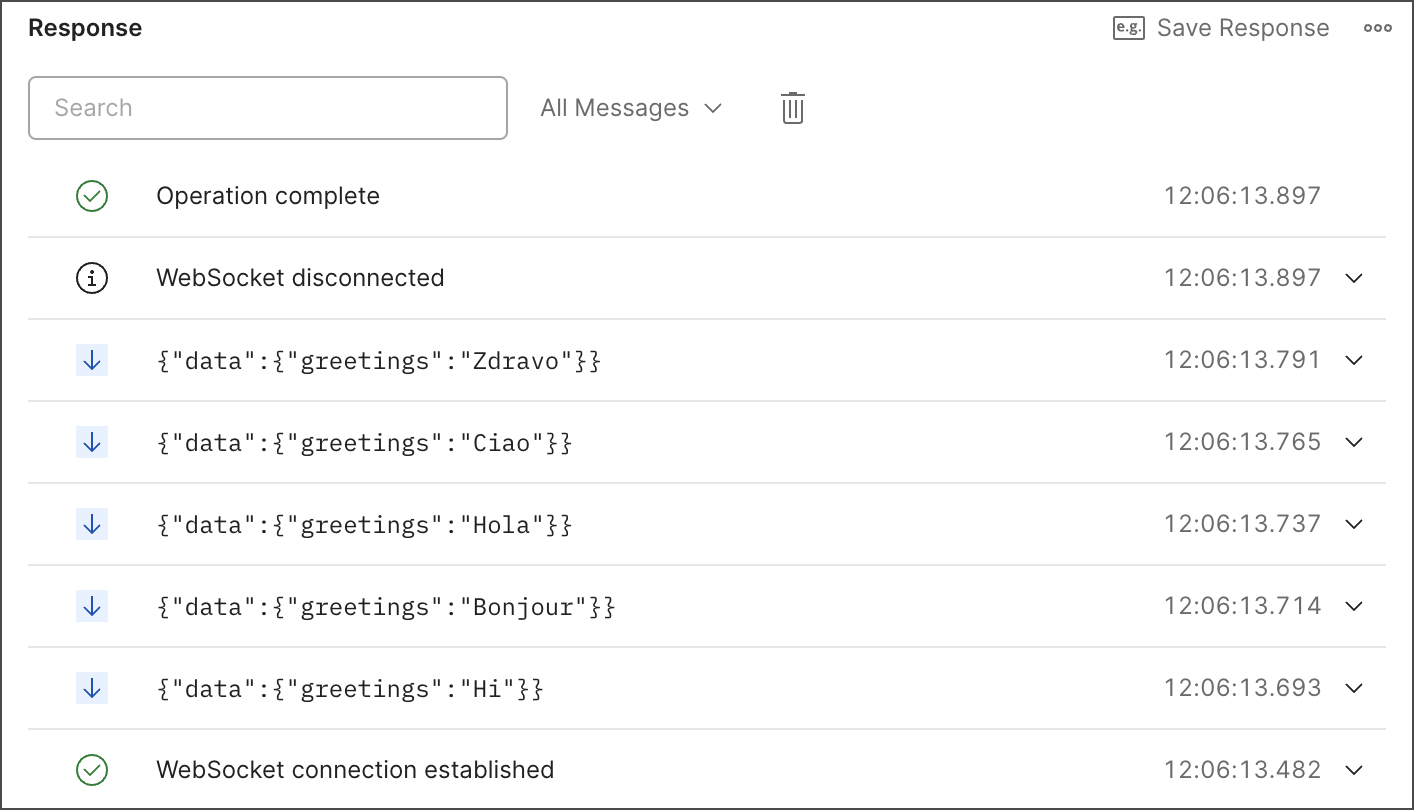
Task: Click incoming arrow icon for Bonjour message
Action: (x=92, y=606)
